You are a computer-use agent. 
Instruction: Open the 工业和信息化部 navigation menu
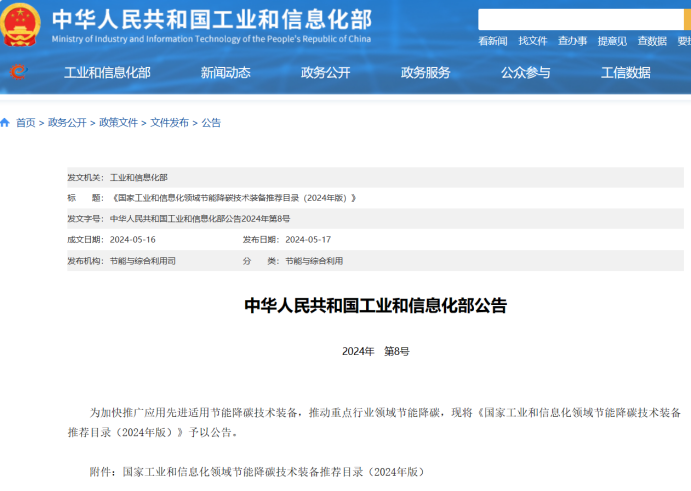(x=107, y=72)
